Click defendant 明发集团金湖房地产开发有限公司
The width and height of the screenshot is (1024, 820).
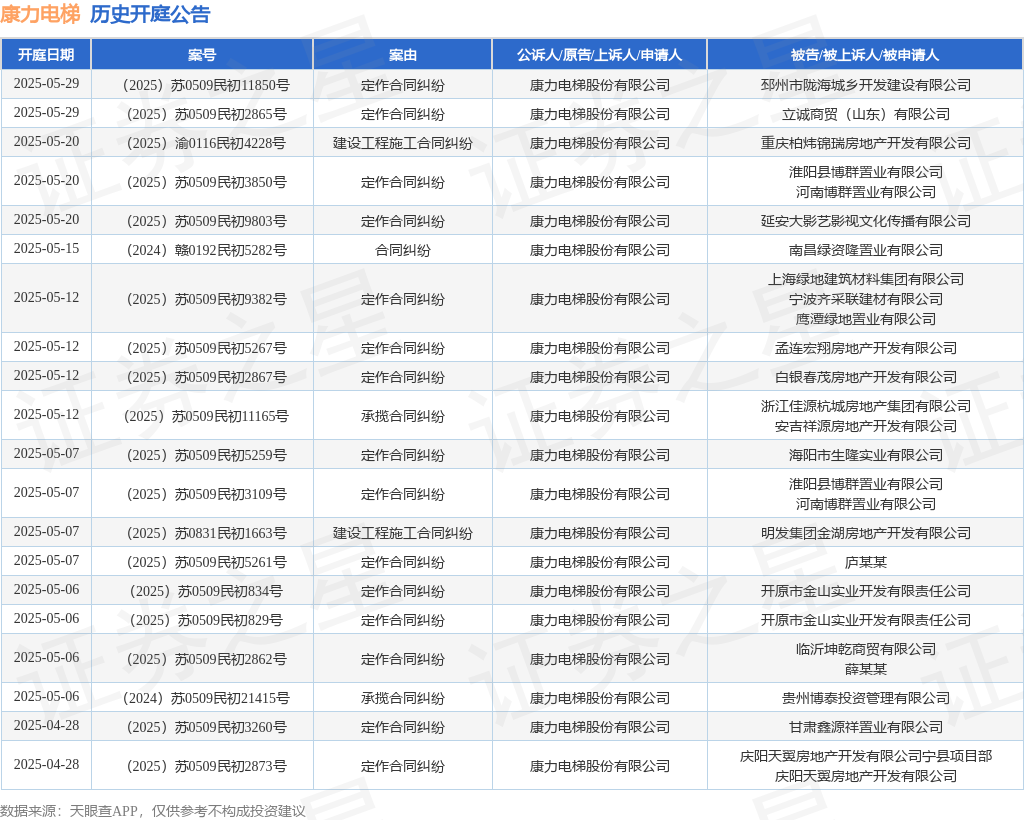(x=865, y=533)
